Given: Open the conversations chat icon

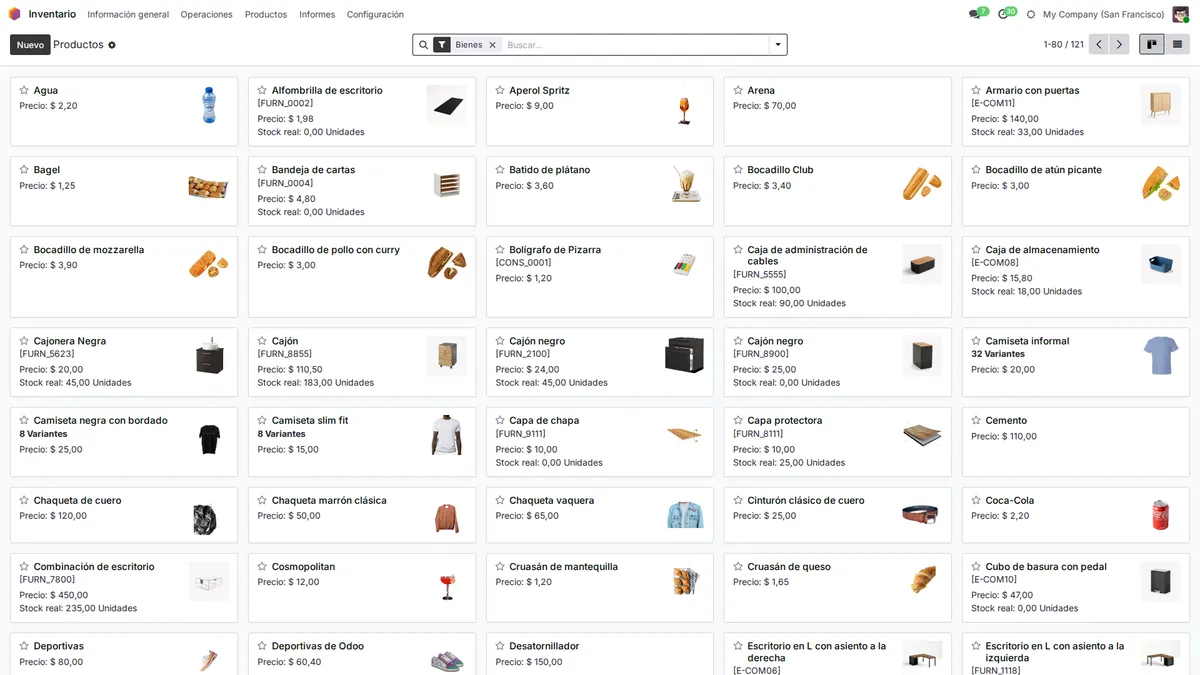Looking at the screenshot, I should click(x=975, y=15).
